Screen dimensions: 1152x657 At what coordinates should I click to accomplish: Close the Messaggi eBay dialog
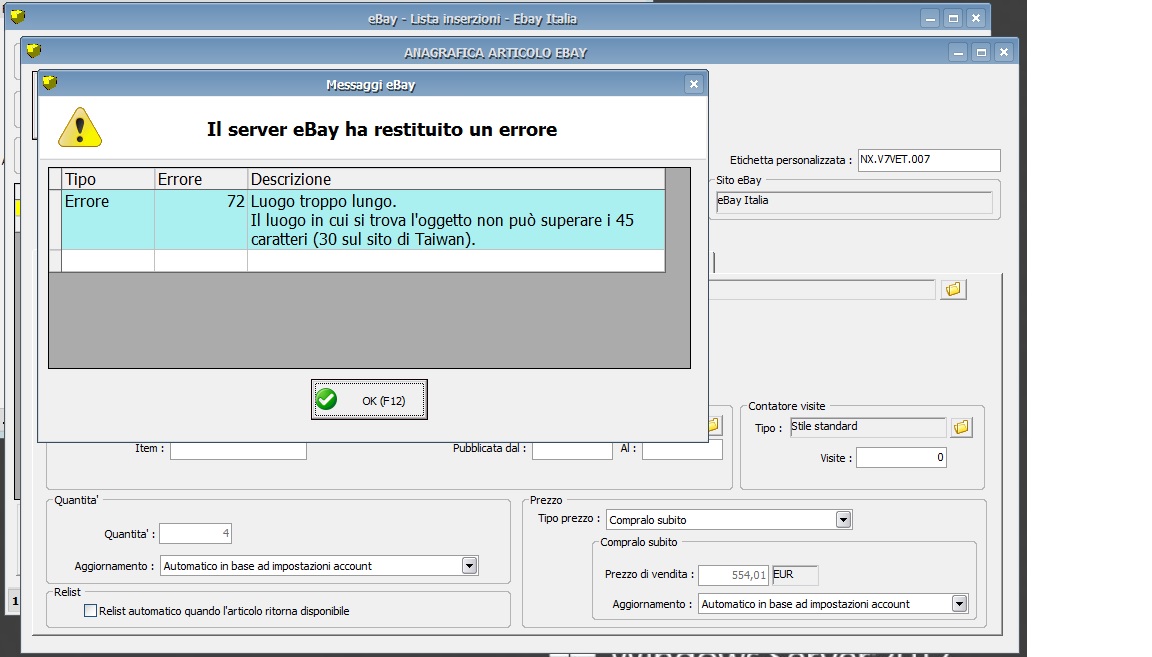pyautogui.click(x=694, y=85)
